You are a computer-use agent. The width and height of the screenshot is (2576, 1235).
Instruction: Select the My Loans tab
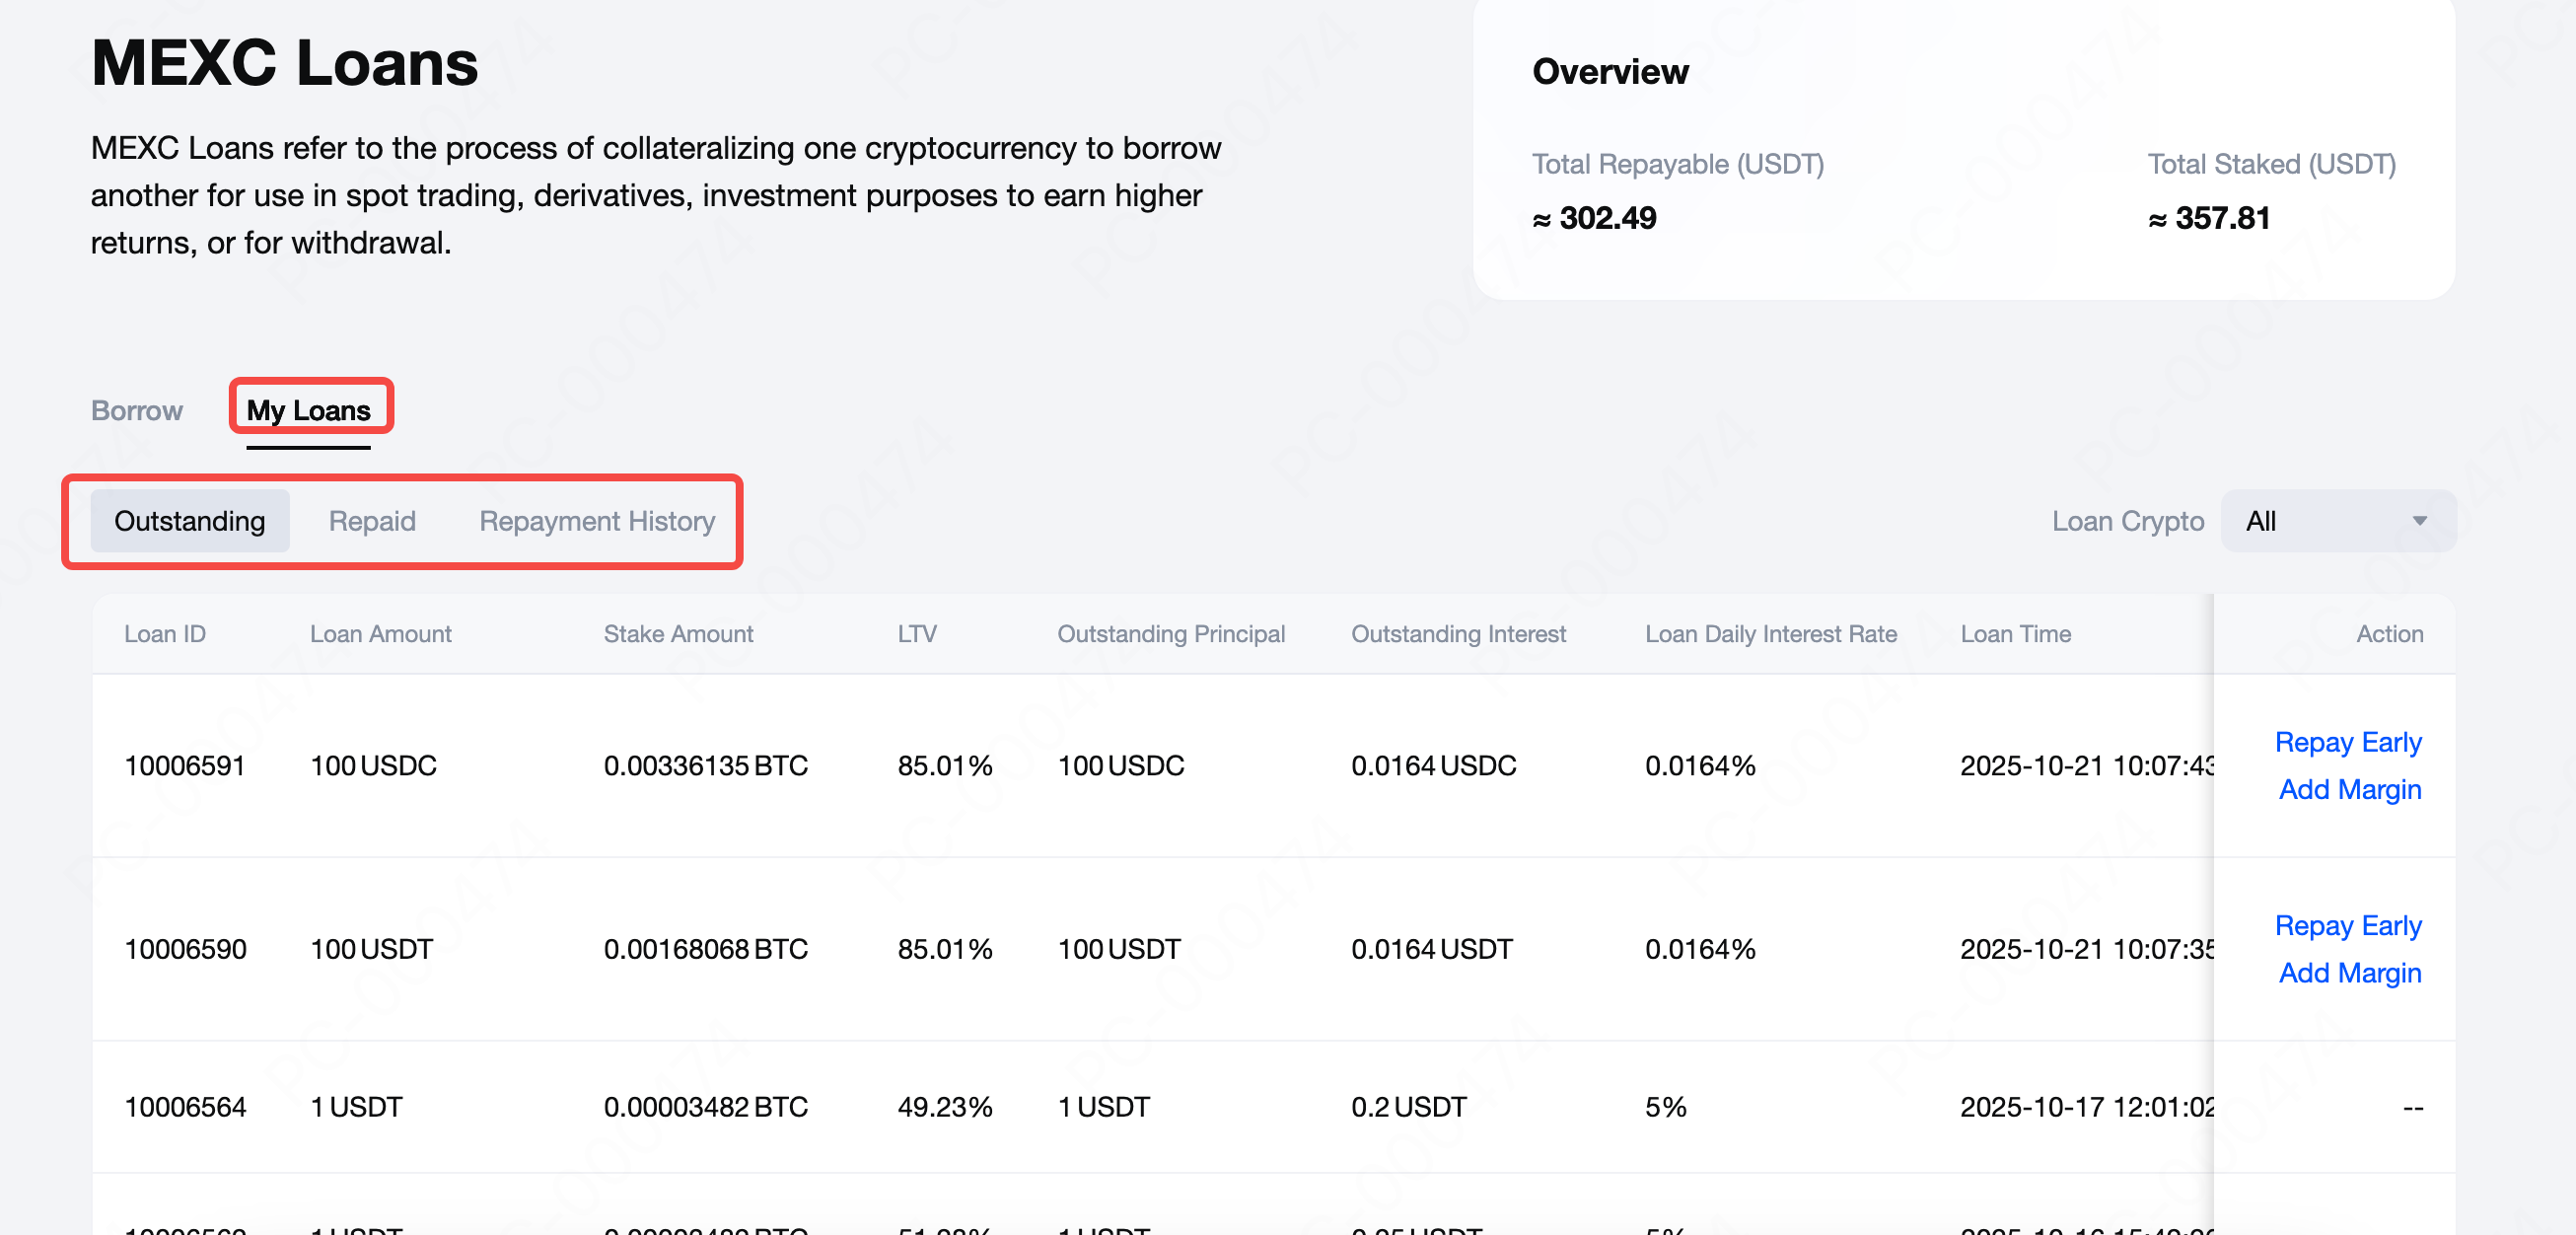308,410
